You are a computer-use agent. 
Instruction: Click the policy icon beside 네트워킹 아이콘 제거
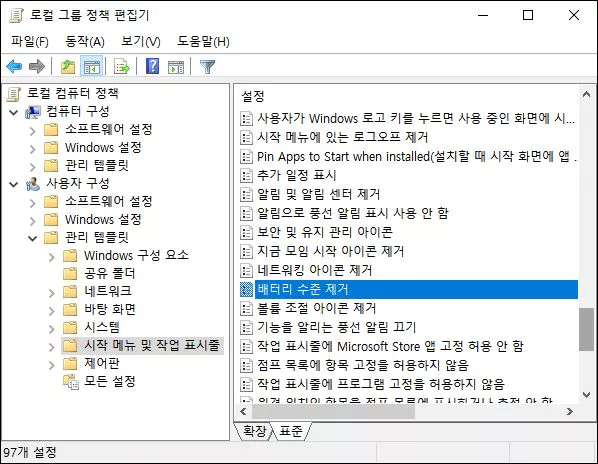[247, 270]
